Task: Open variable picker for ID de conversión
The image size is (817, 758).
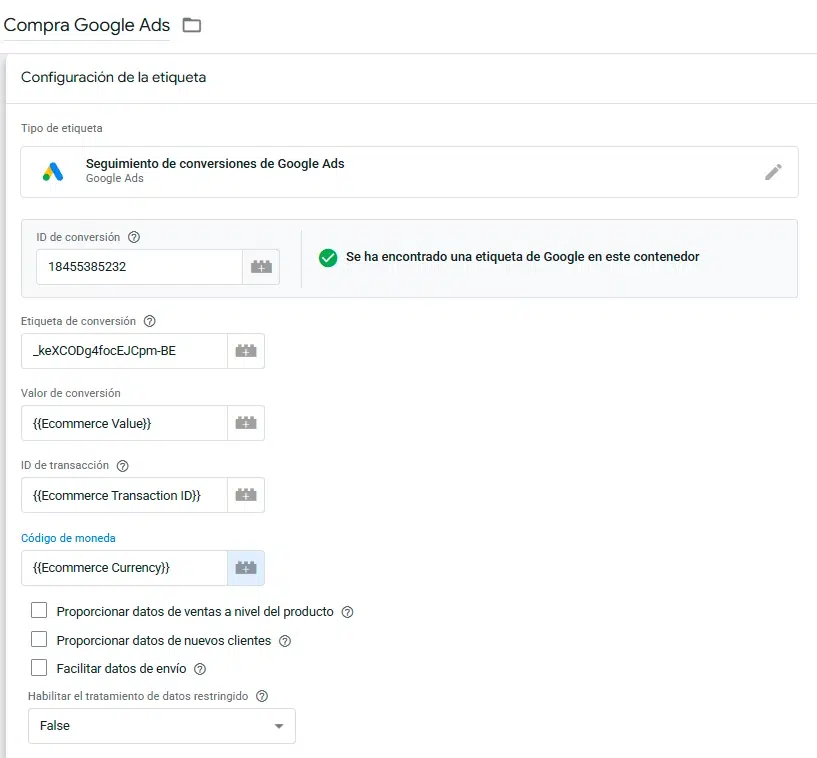Action: pyautogui.click(x=261, y=267)
